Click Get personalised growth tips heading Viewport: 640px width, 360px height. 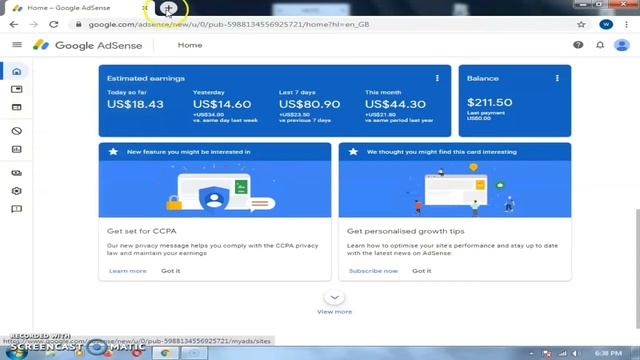(x=406, y=231)
